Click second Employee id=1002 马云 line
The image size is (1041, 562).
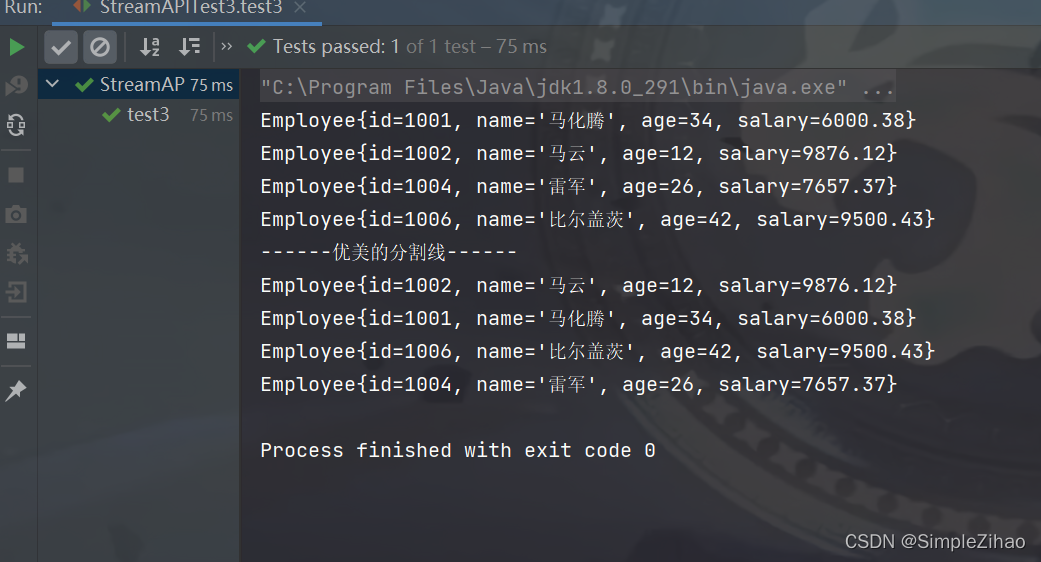(579, 285)
